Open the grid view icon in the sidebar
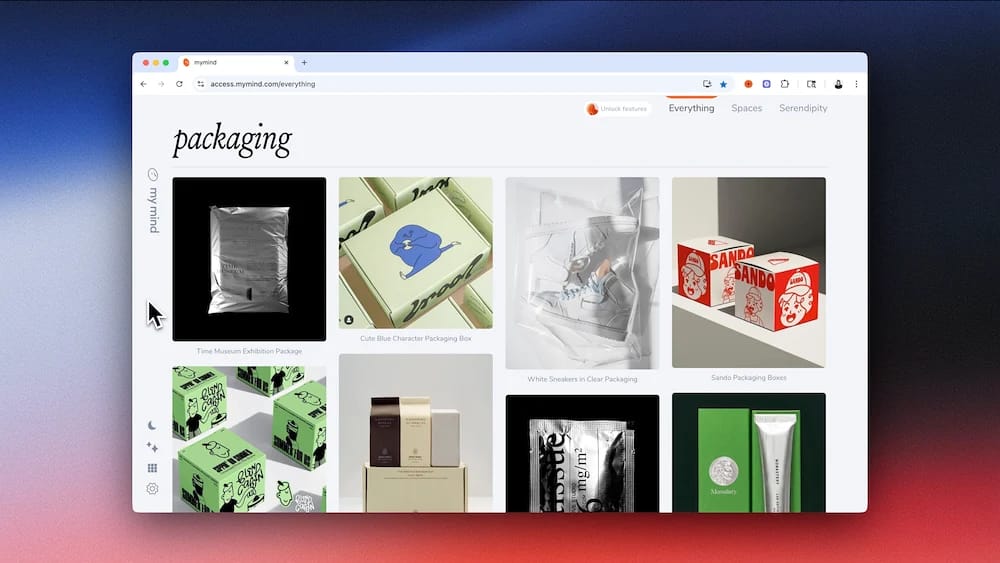1000x563 pixels. point(152,468)
